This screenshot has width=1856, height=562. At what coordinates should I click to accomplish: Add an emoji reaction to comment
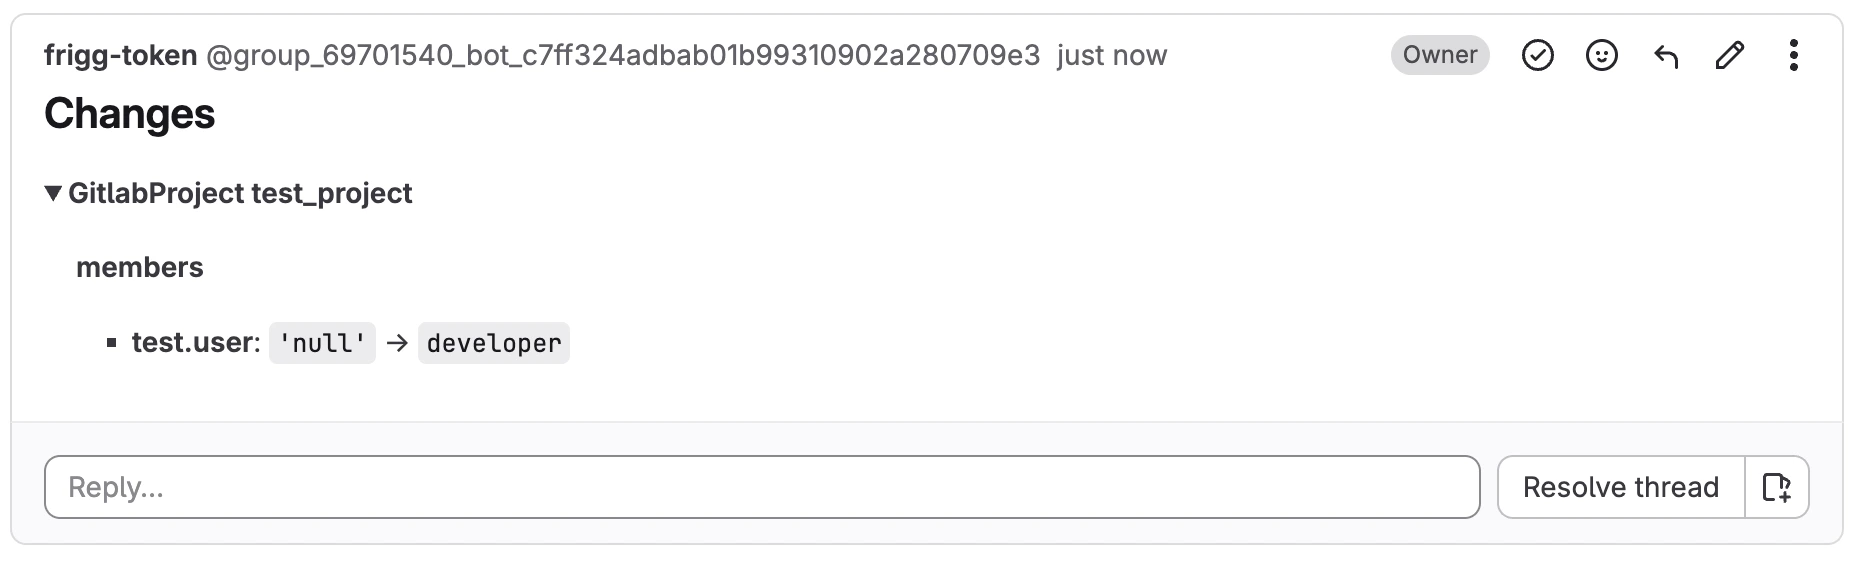click(1601, 56)
